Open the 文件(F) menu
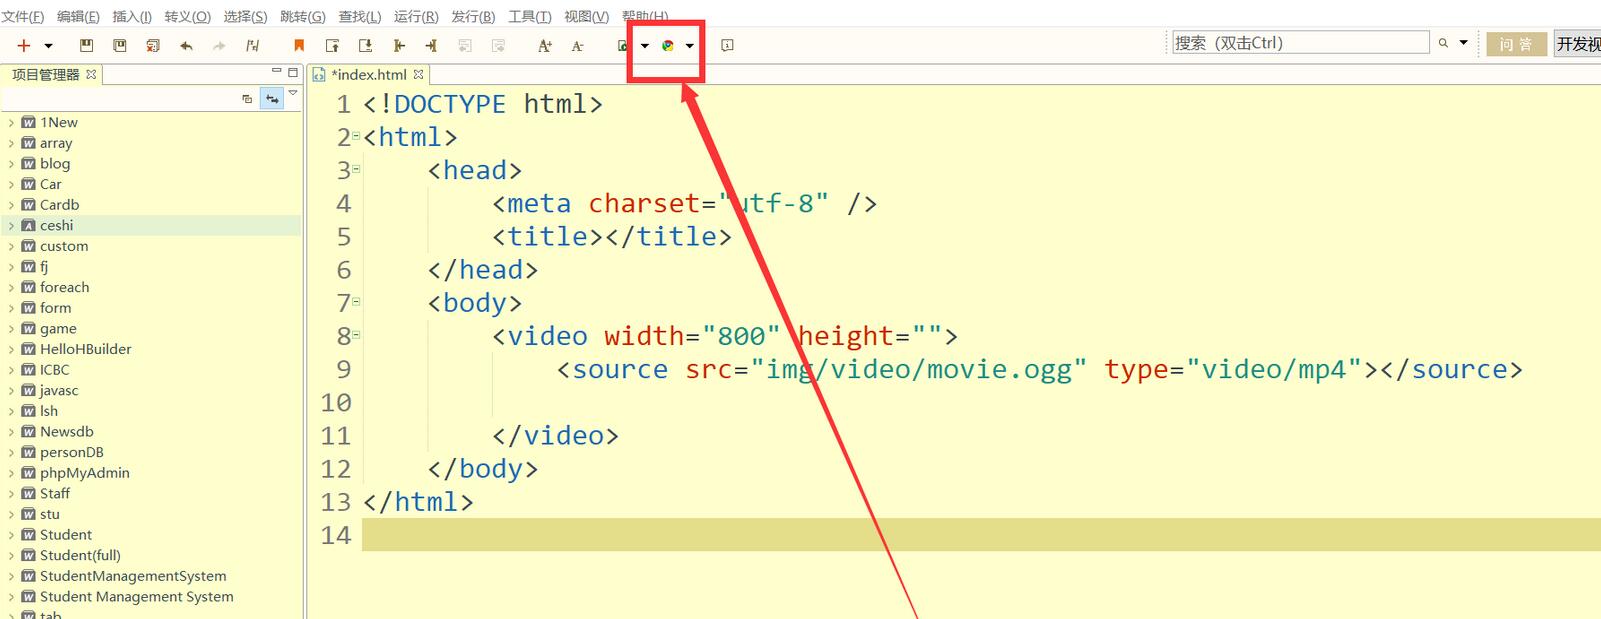Viewport: 1601px width, 619px height. tap(23, 16)
